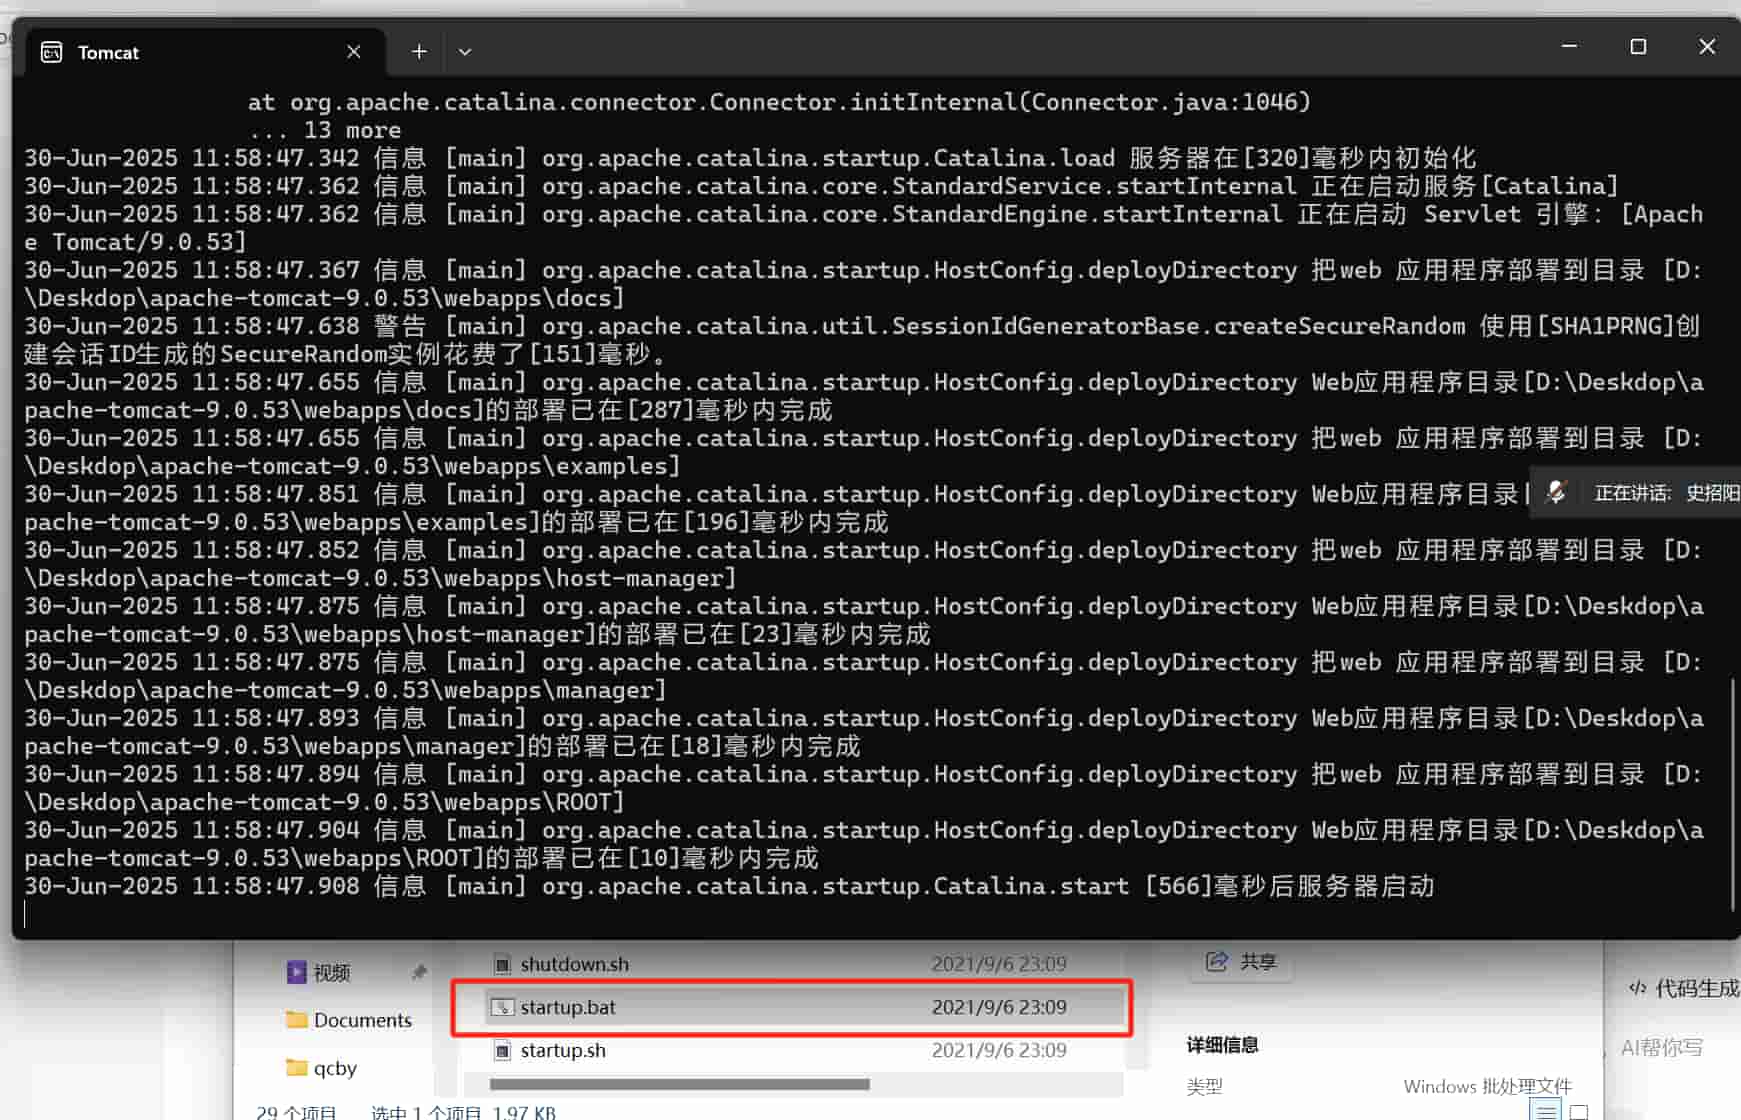
Task: Open 视频 in Explorer sidebar
Action: pyautogui.click(x=332, y=972)
